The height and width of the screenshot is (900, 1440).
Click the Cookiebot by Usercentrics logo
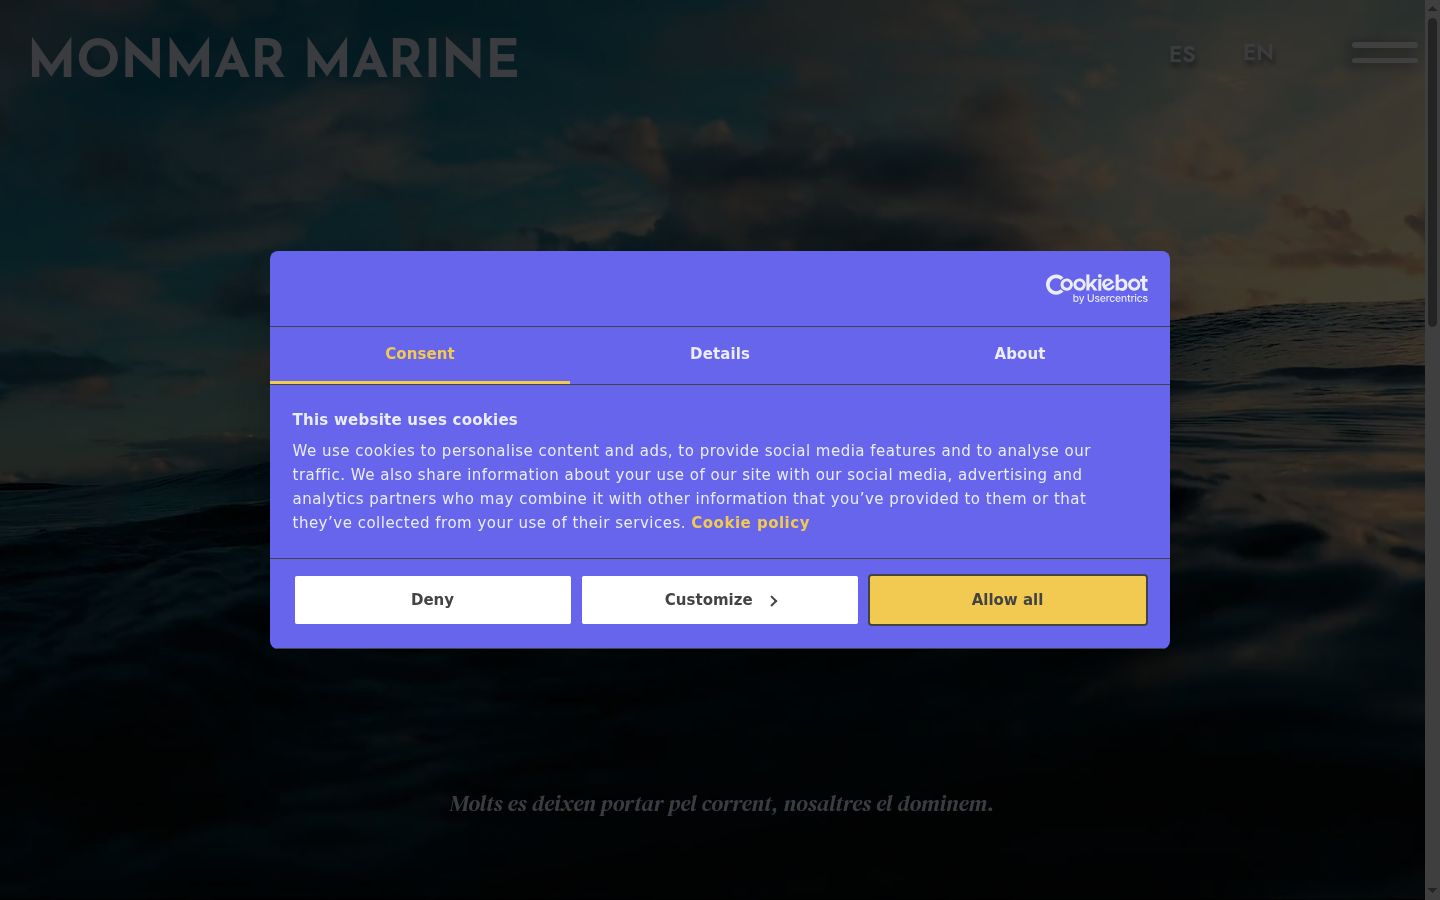pyautogui.click(x=1096, y=288)
